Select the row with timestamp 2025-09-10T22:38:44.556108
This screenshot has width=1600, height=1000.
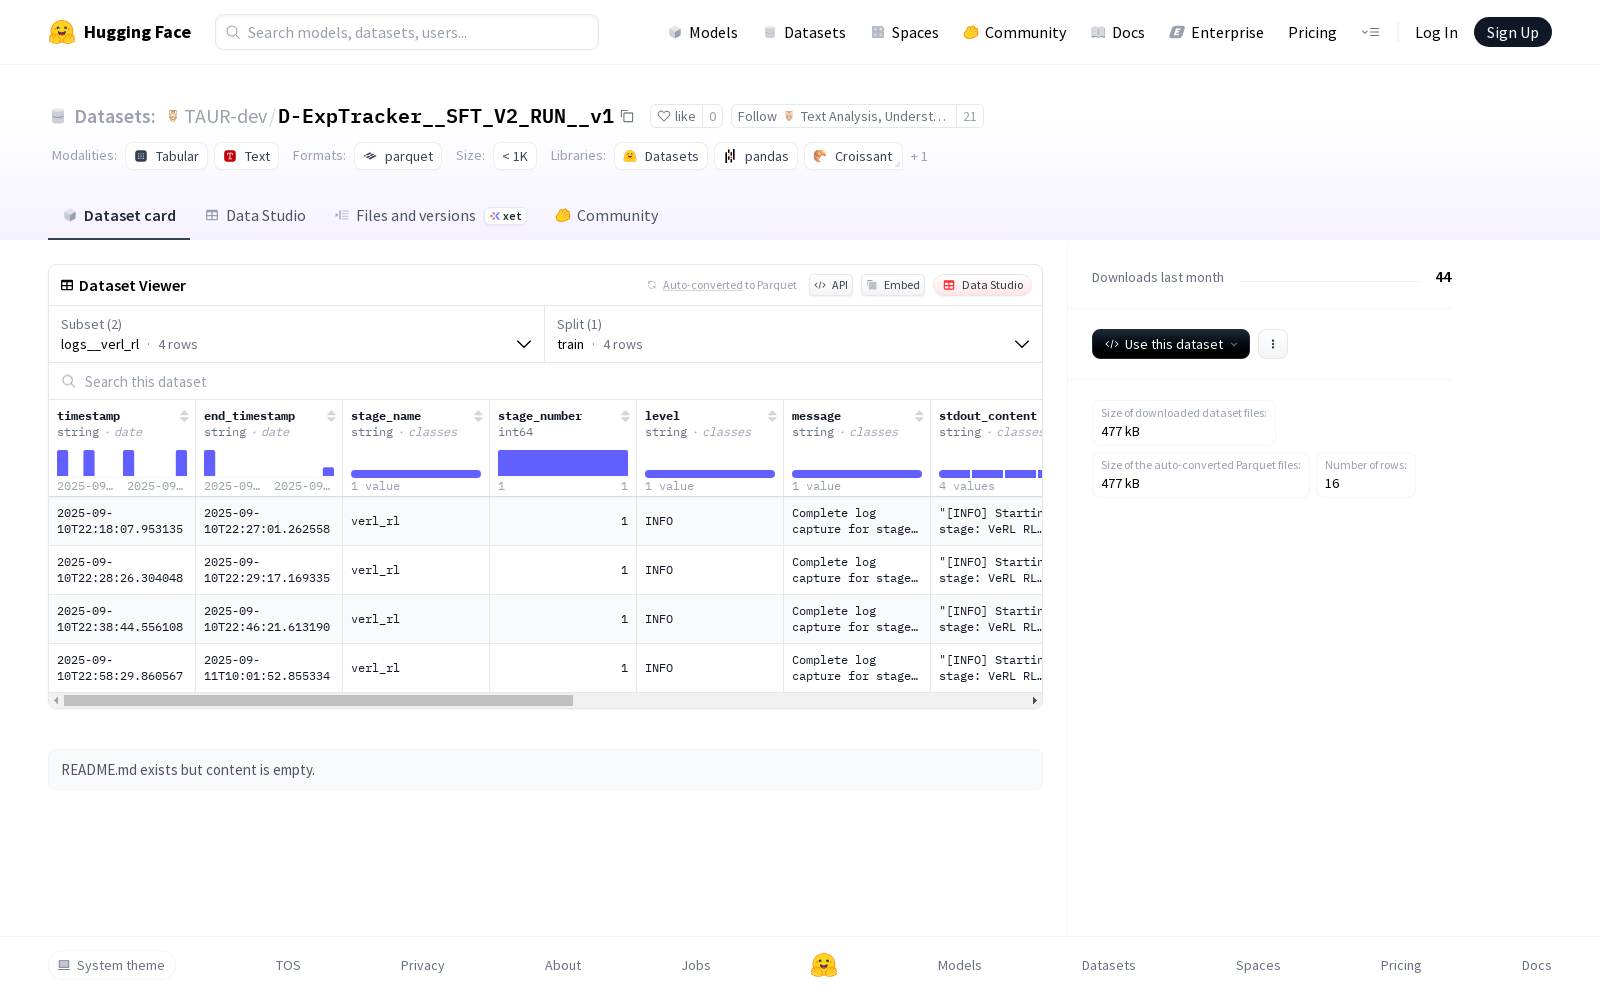(545, 619)
